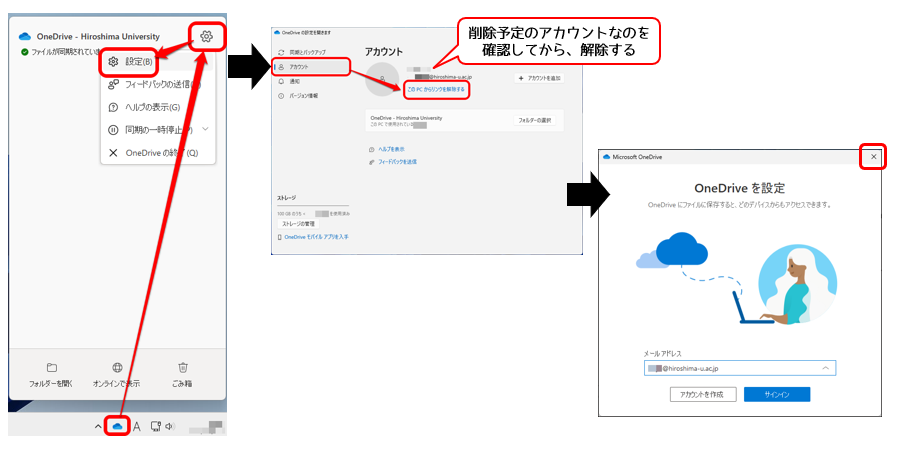
Task: Click the storage usage bar in settings
Action: (x=312, y=205)
